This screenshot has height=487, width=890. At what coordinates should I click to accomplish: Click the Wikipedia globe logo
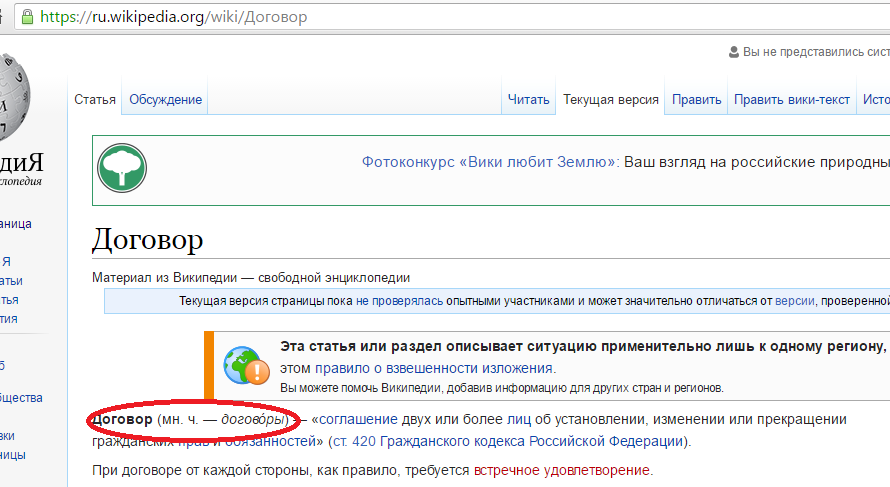(x=14, y=98)
